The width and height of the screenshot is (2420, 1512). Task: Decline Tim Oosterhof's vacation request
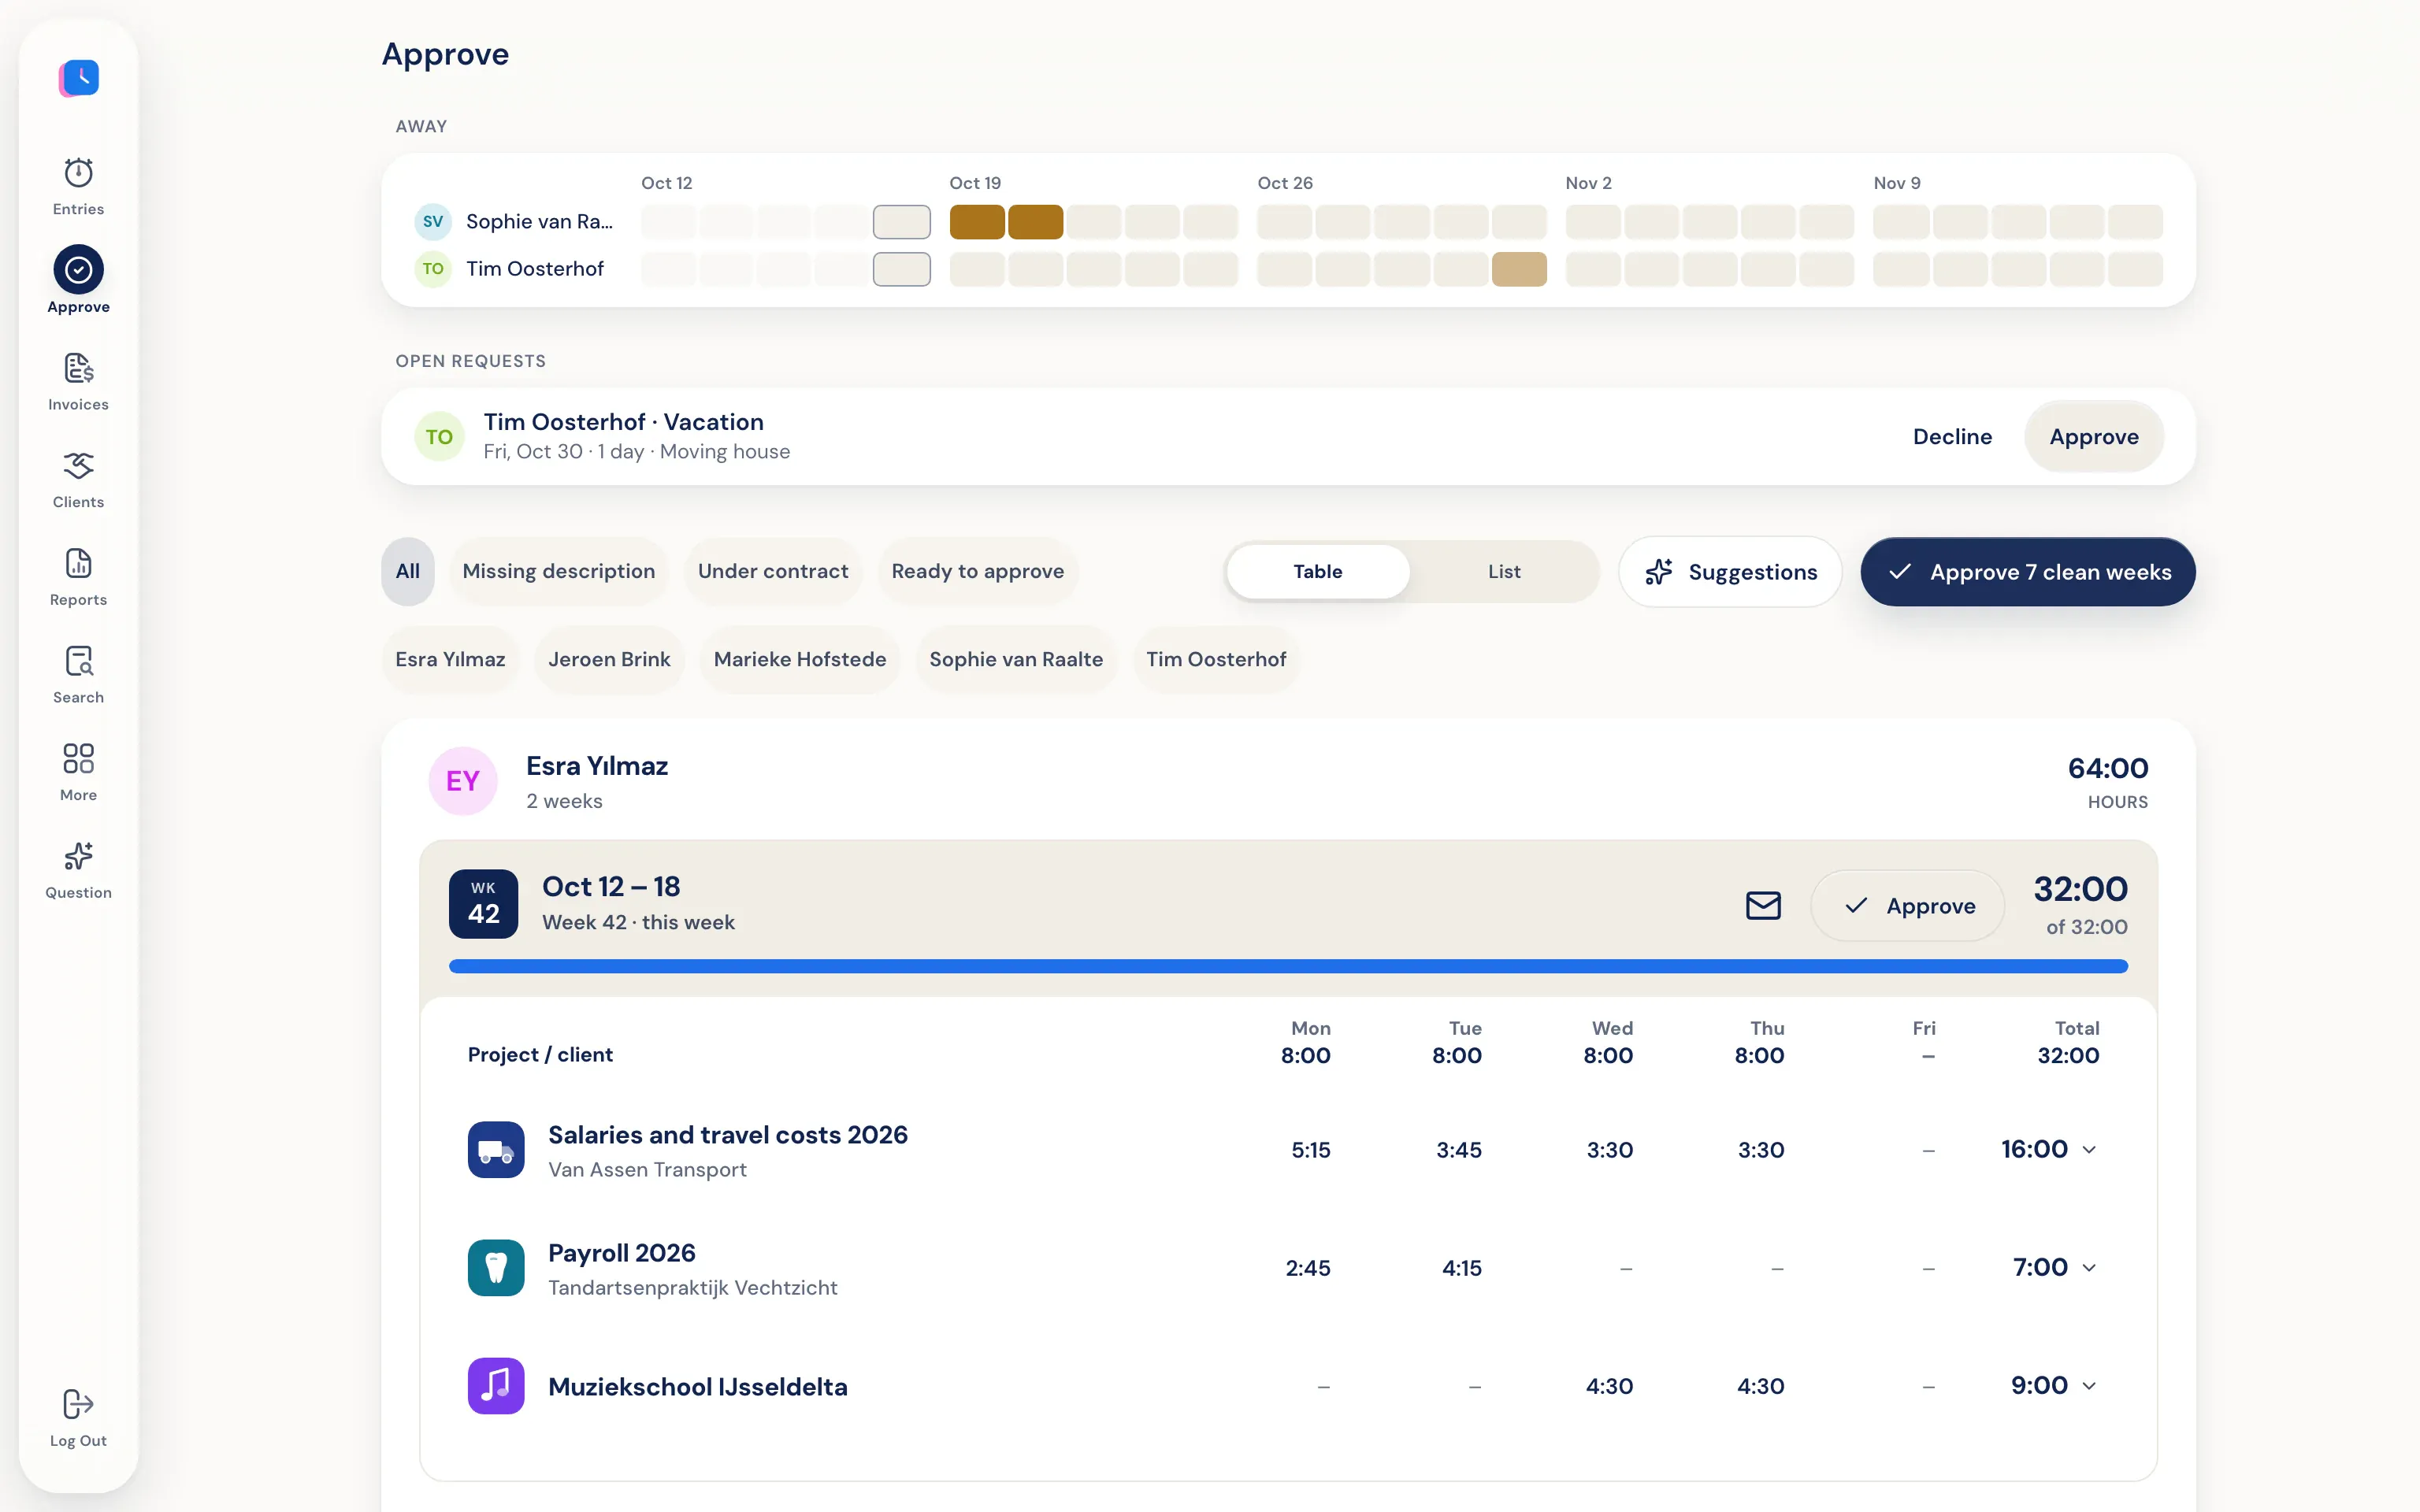click(x=1951, y=436)
